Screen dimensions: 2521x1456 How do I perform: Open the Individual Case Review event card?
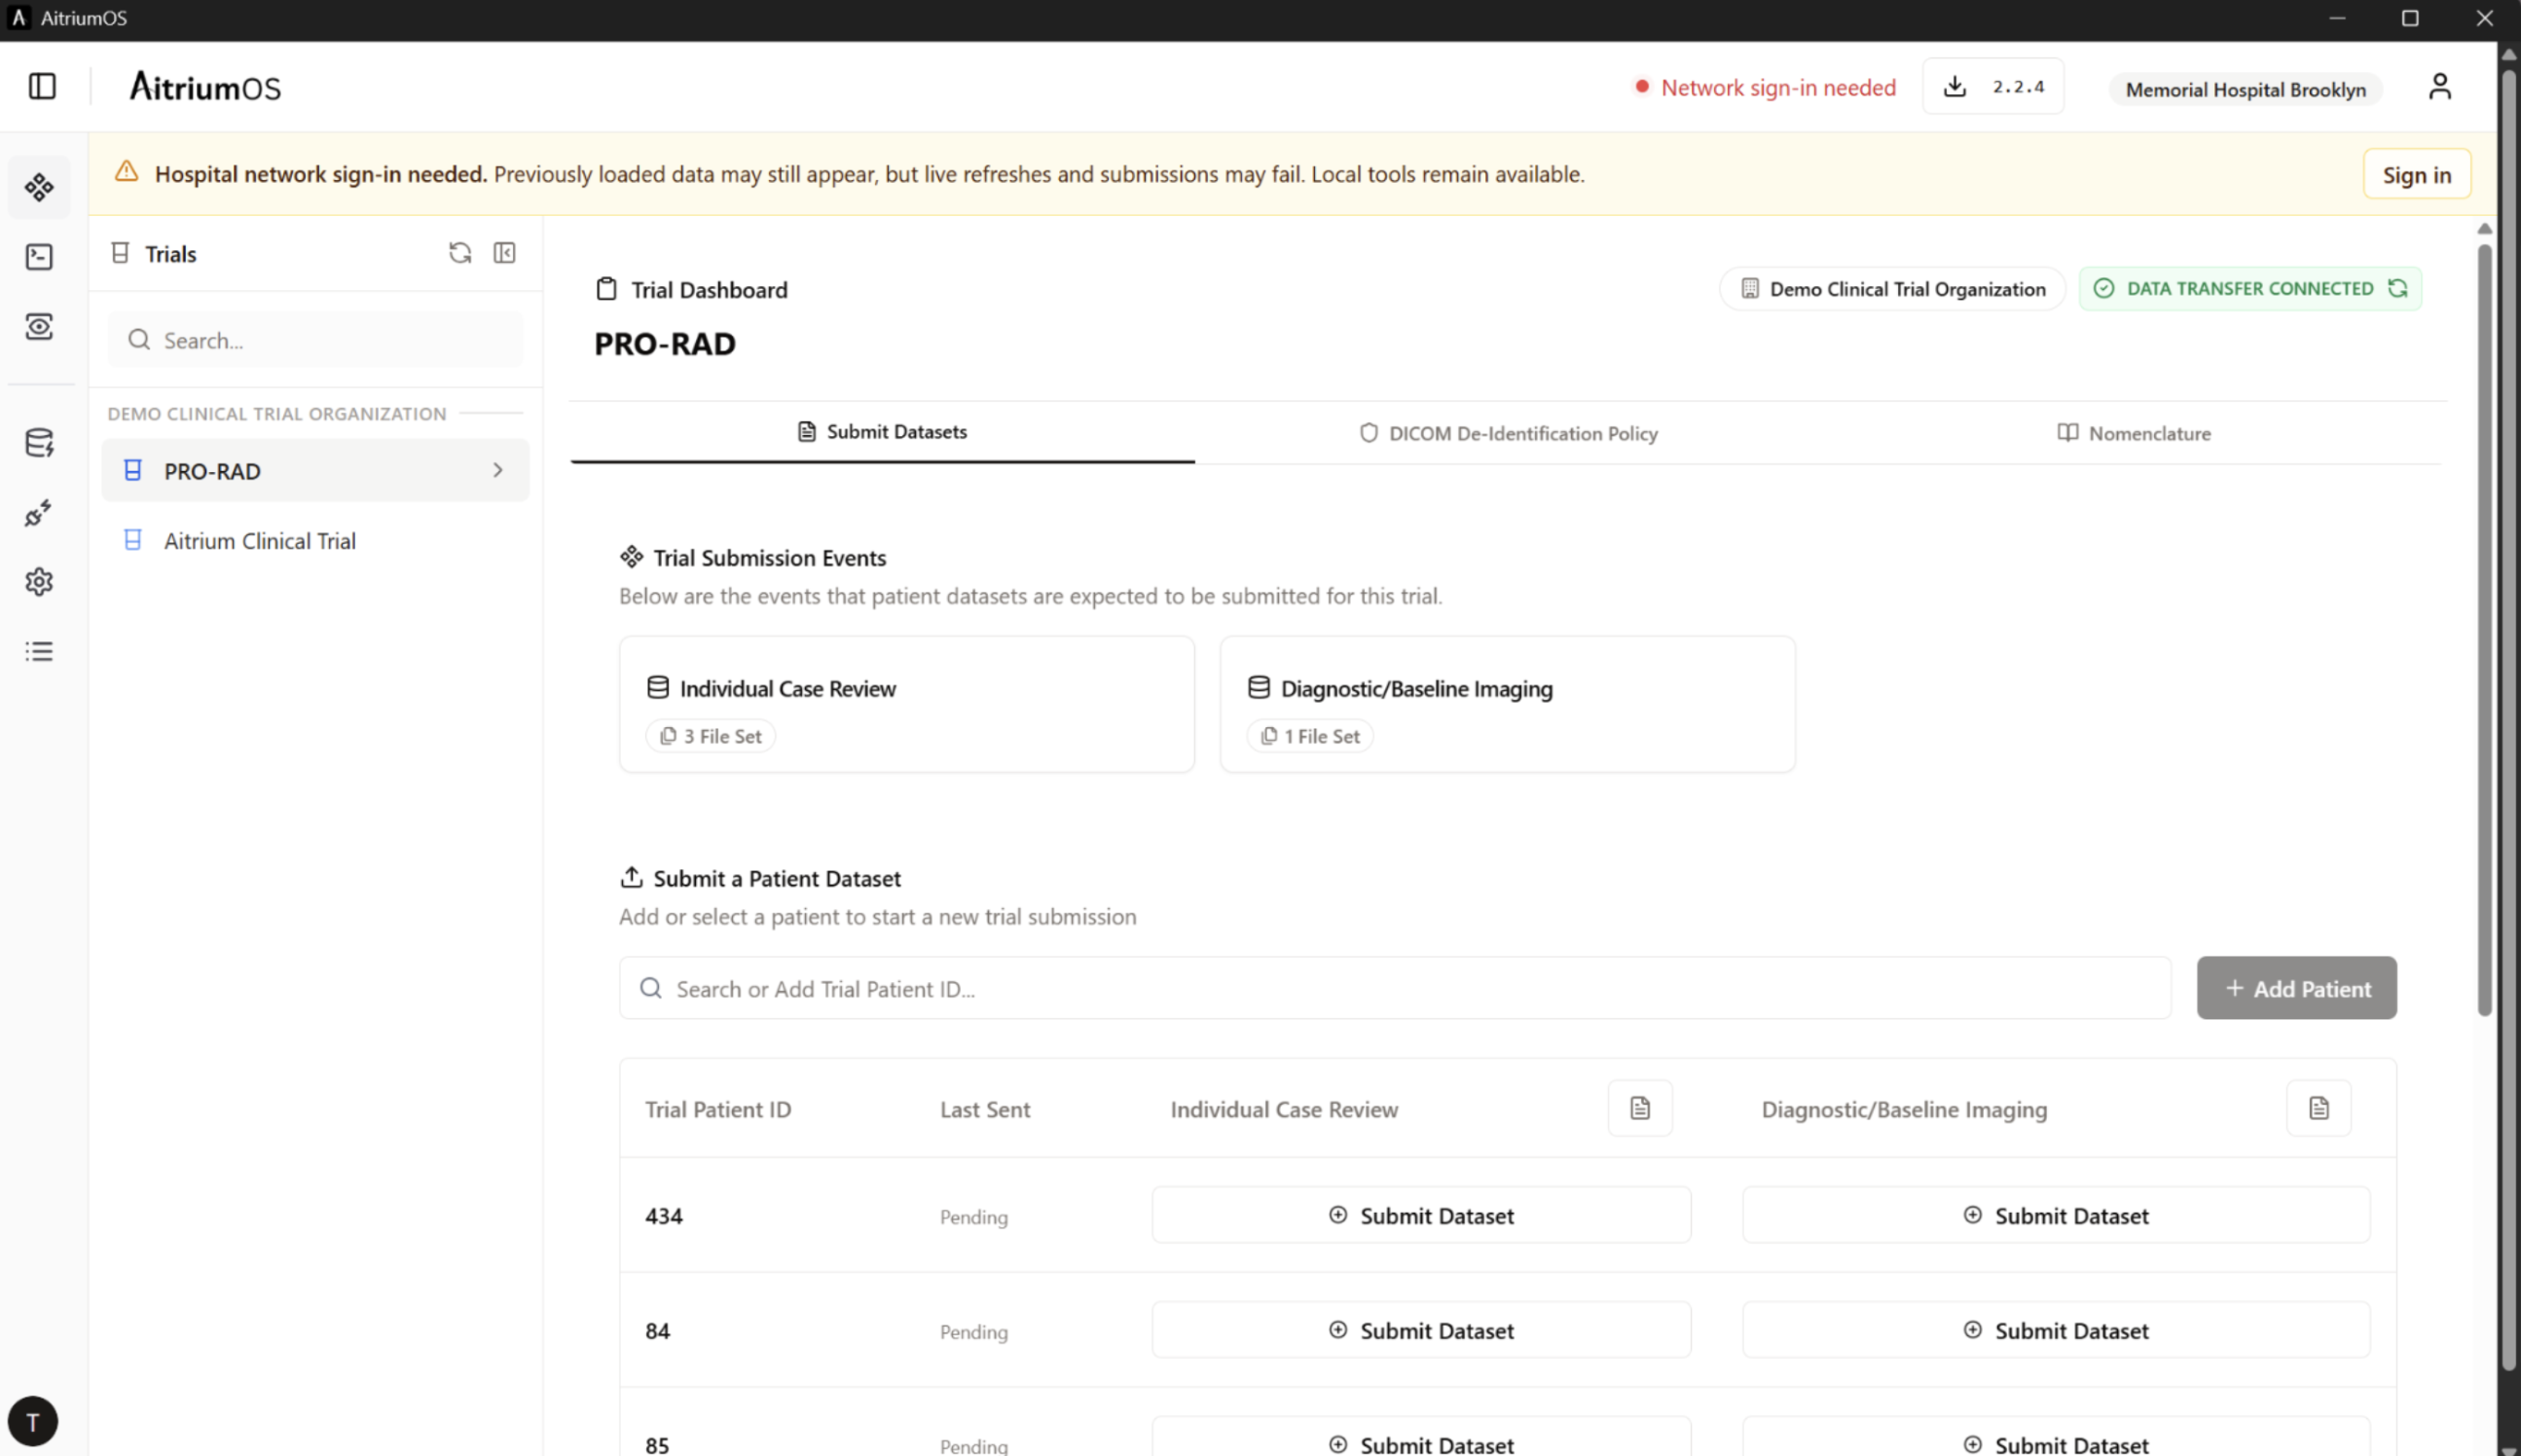coord(907,704)
